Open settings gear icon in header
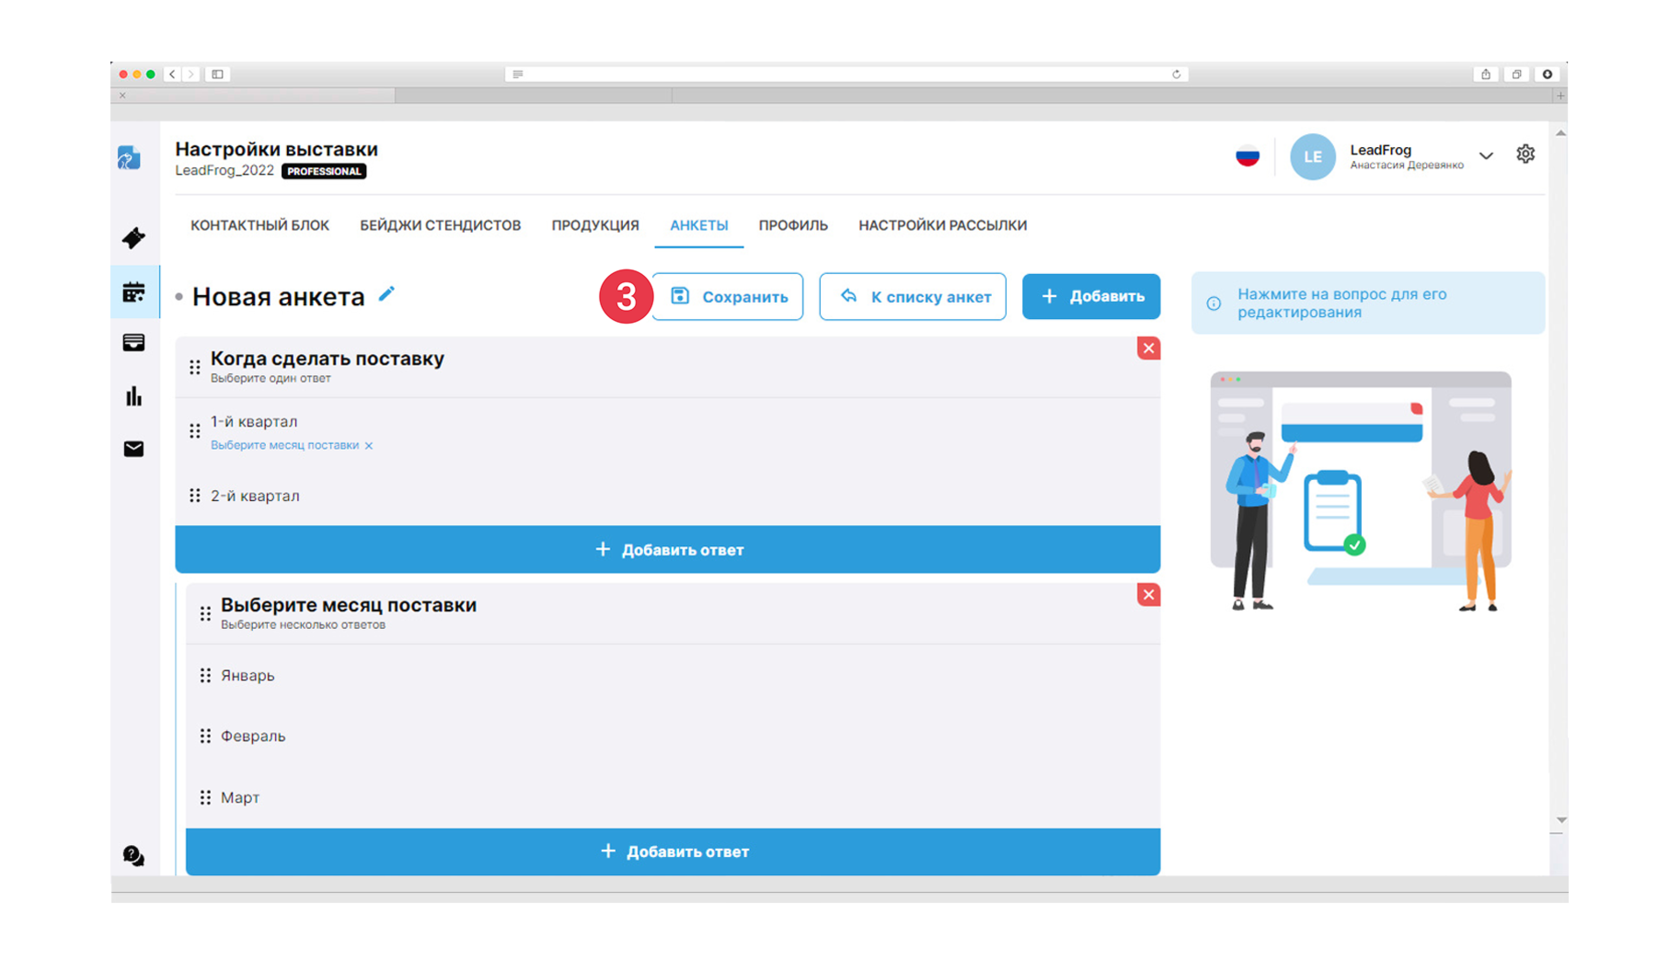Screen dimensions: 1680x960 tap(1525, 154)
